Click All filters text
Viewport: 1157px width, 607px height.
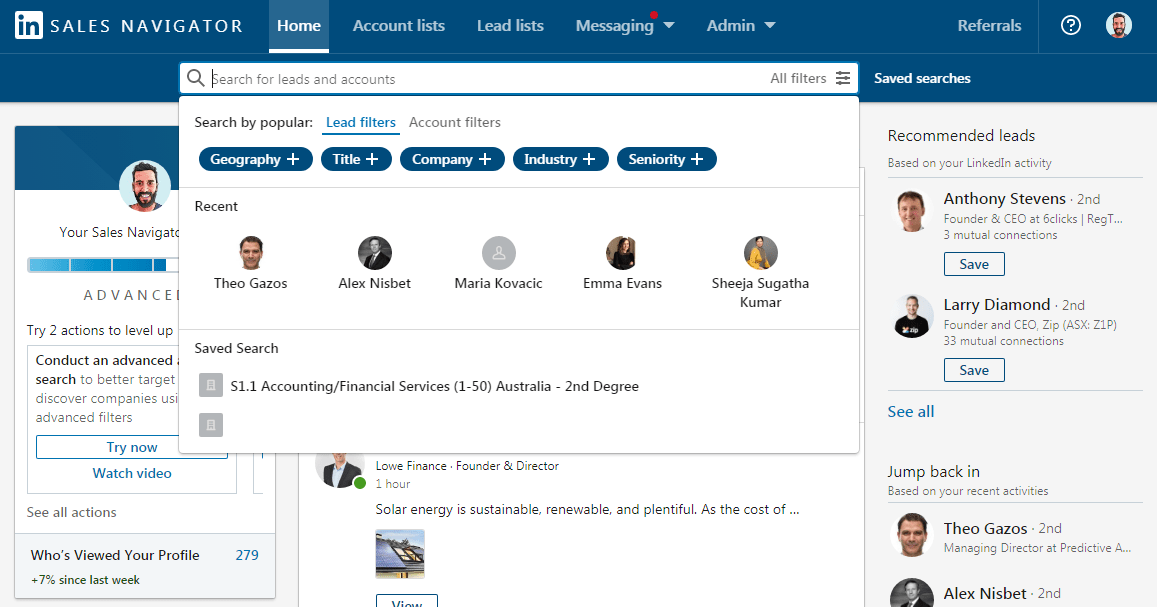pyautogui.click(x=798, y=78)
